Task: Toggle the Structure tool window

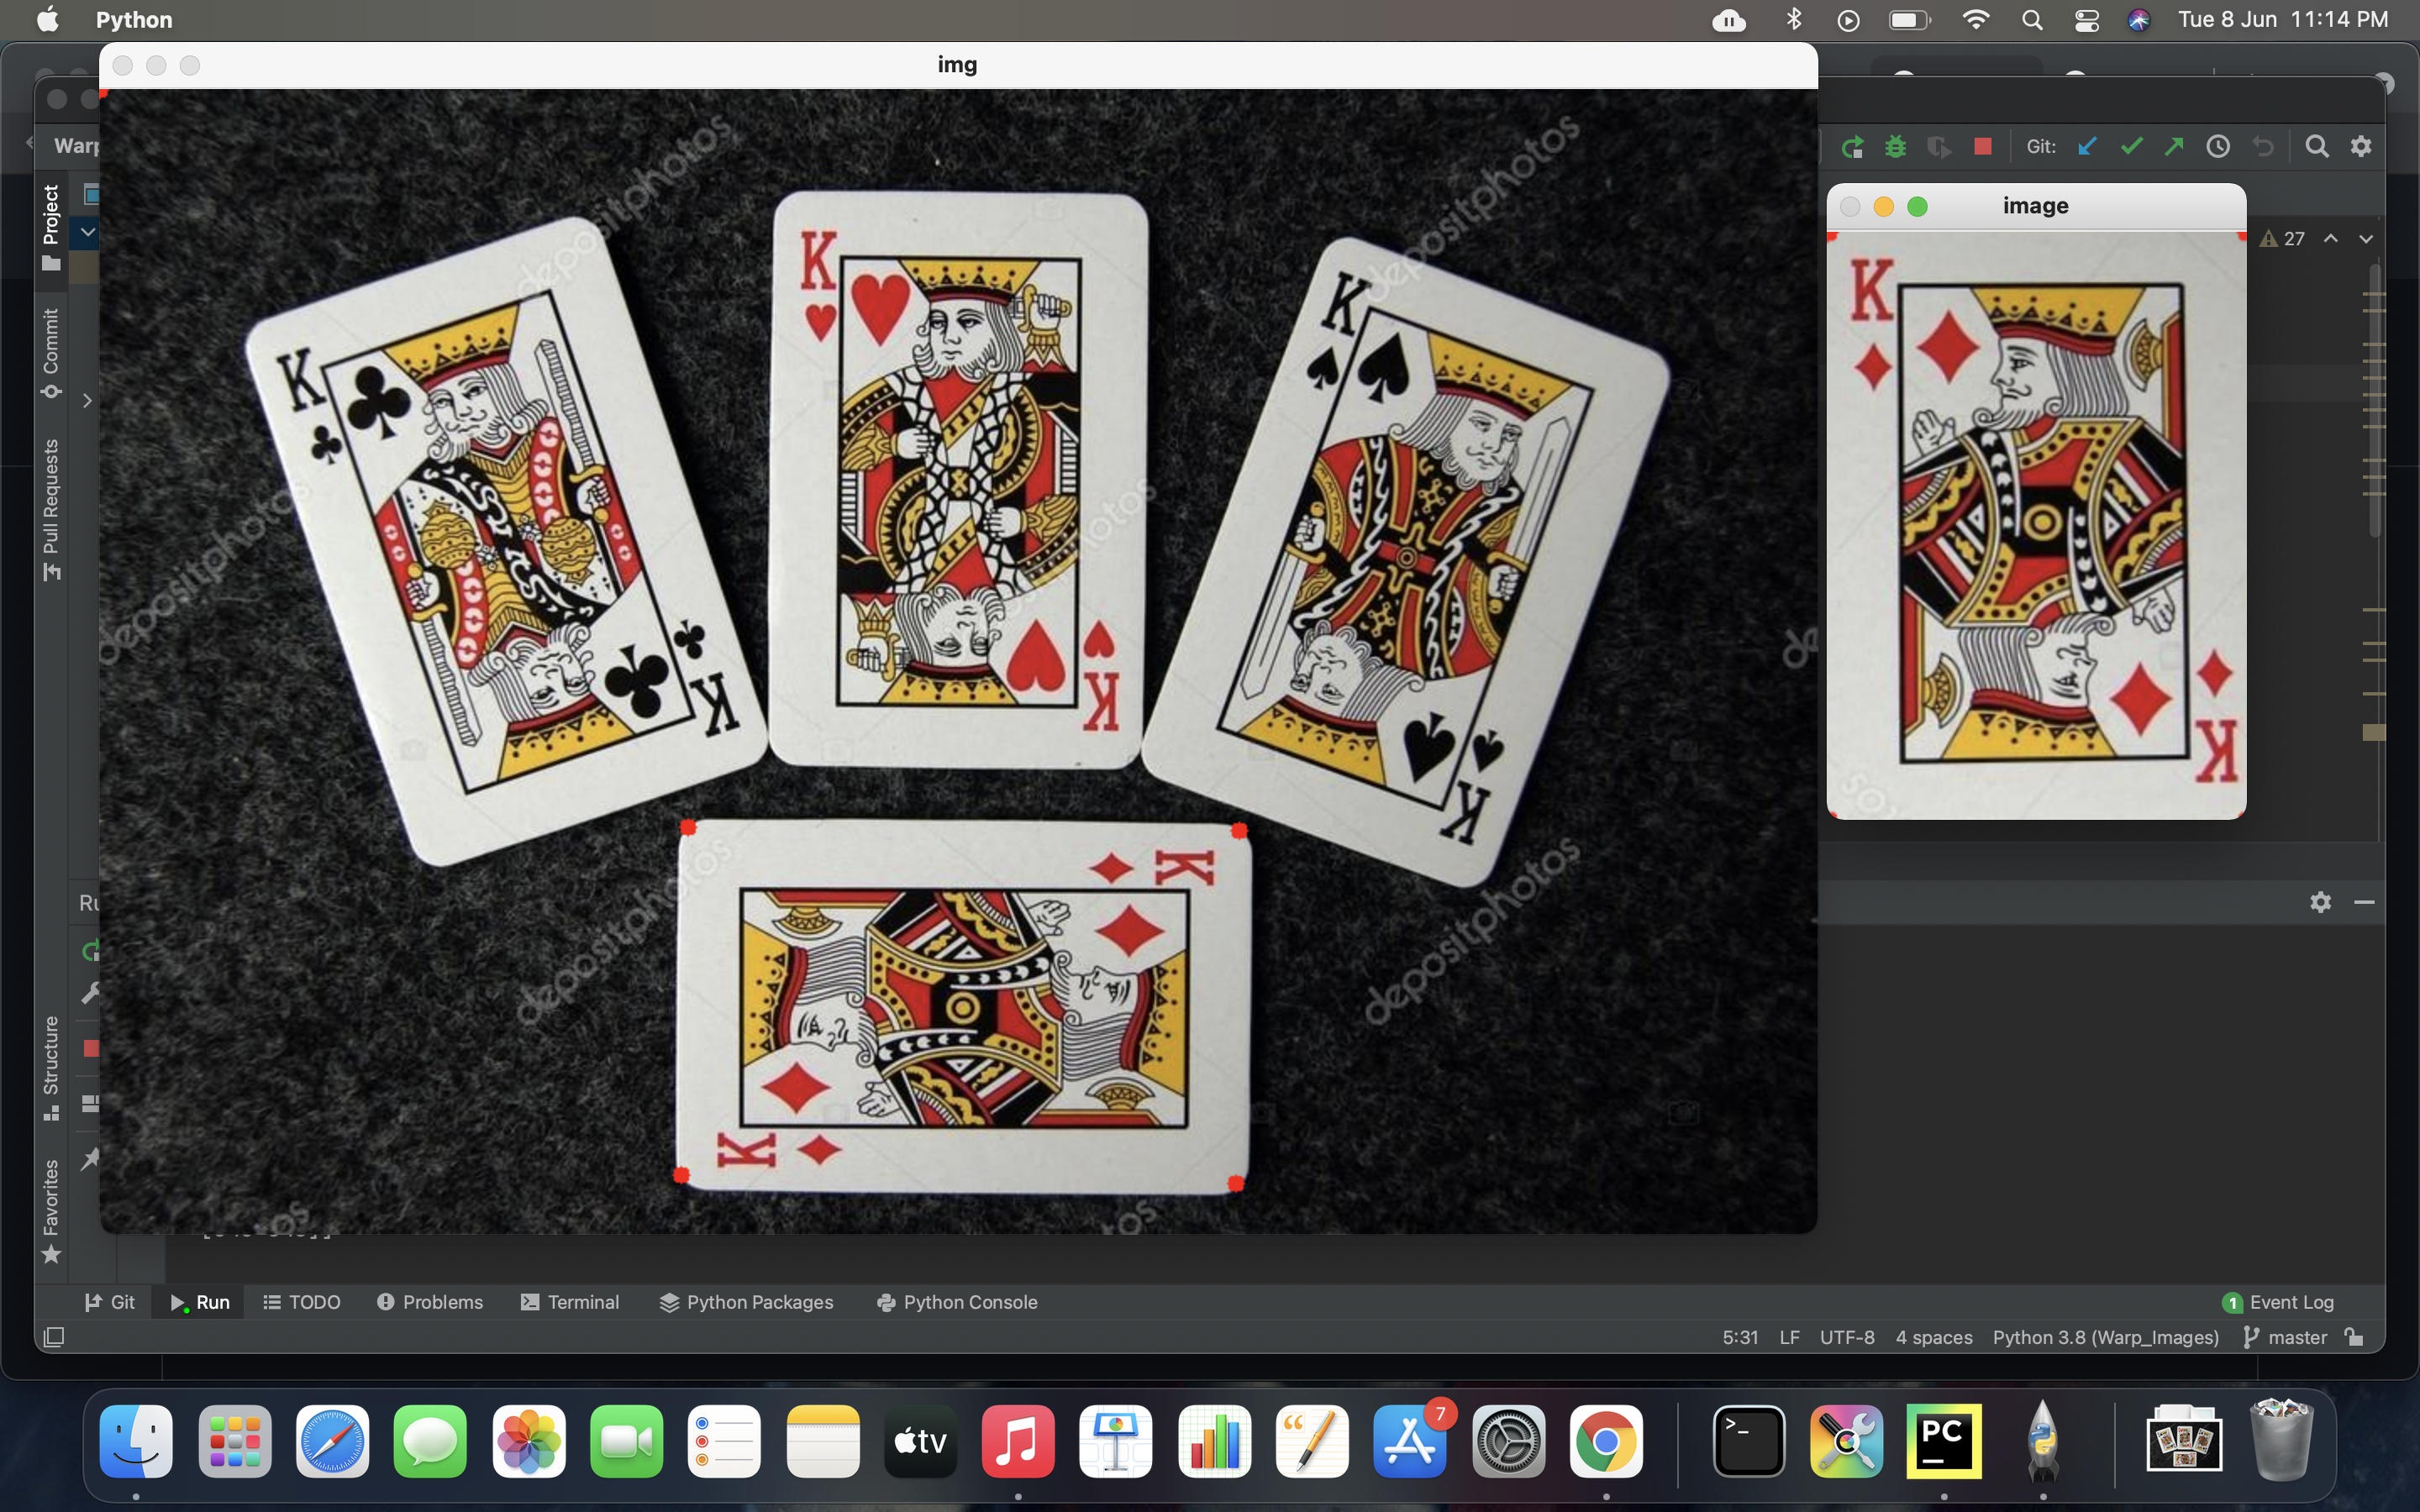Action: (x=51, y=1066)
